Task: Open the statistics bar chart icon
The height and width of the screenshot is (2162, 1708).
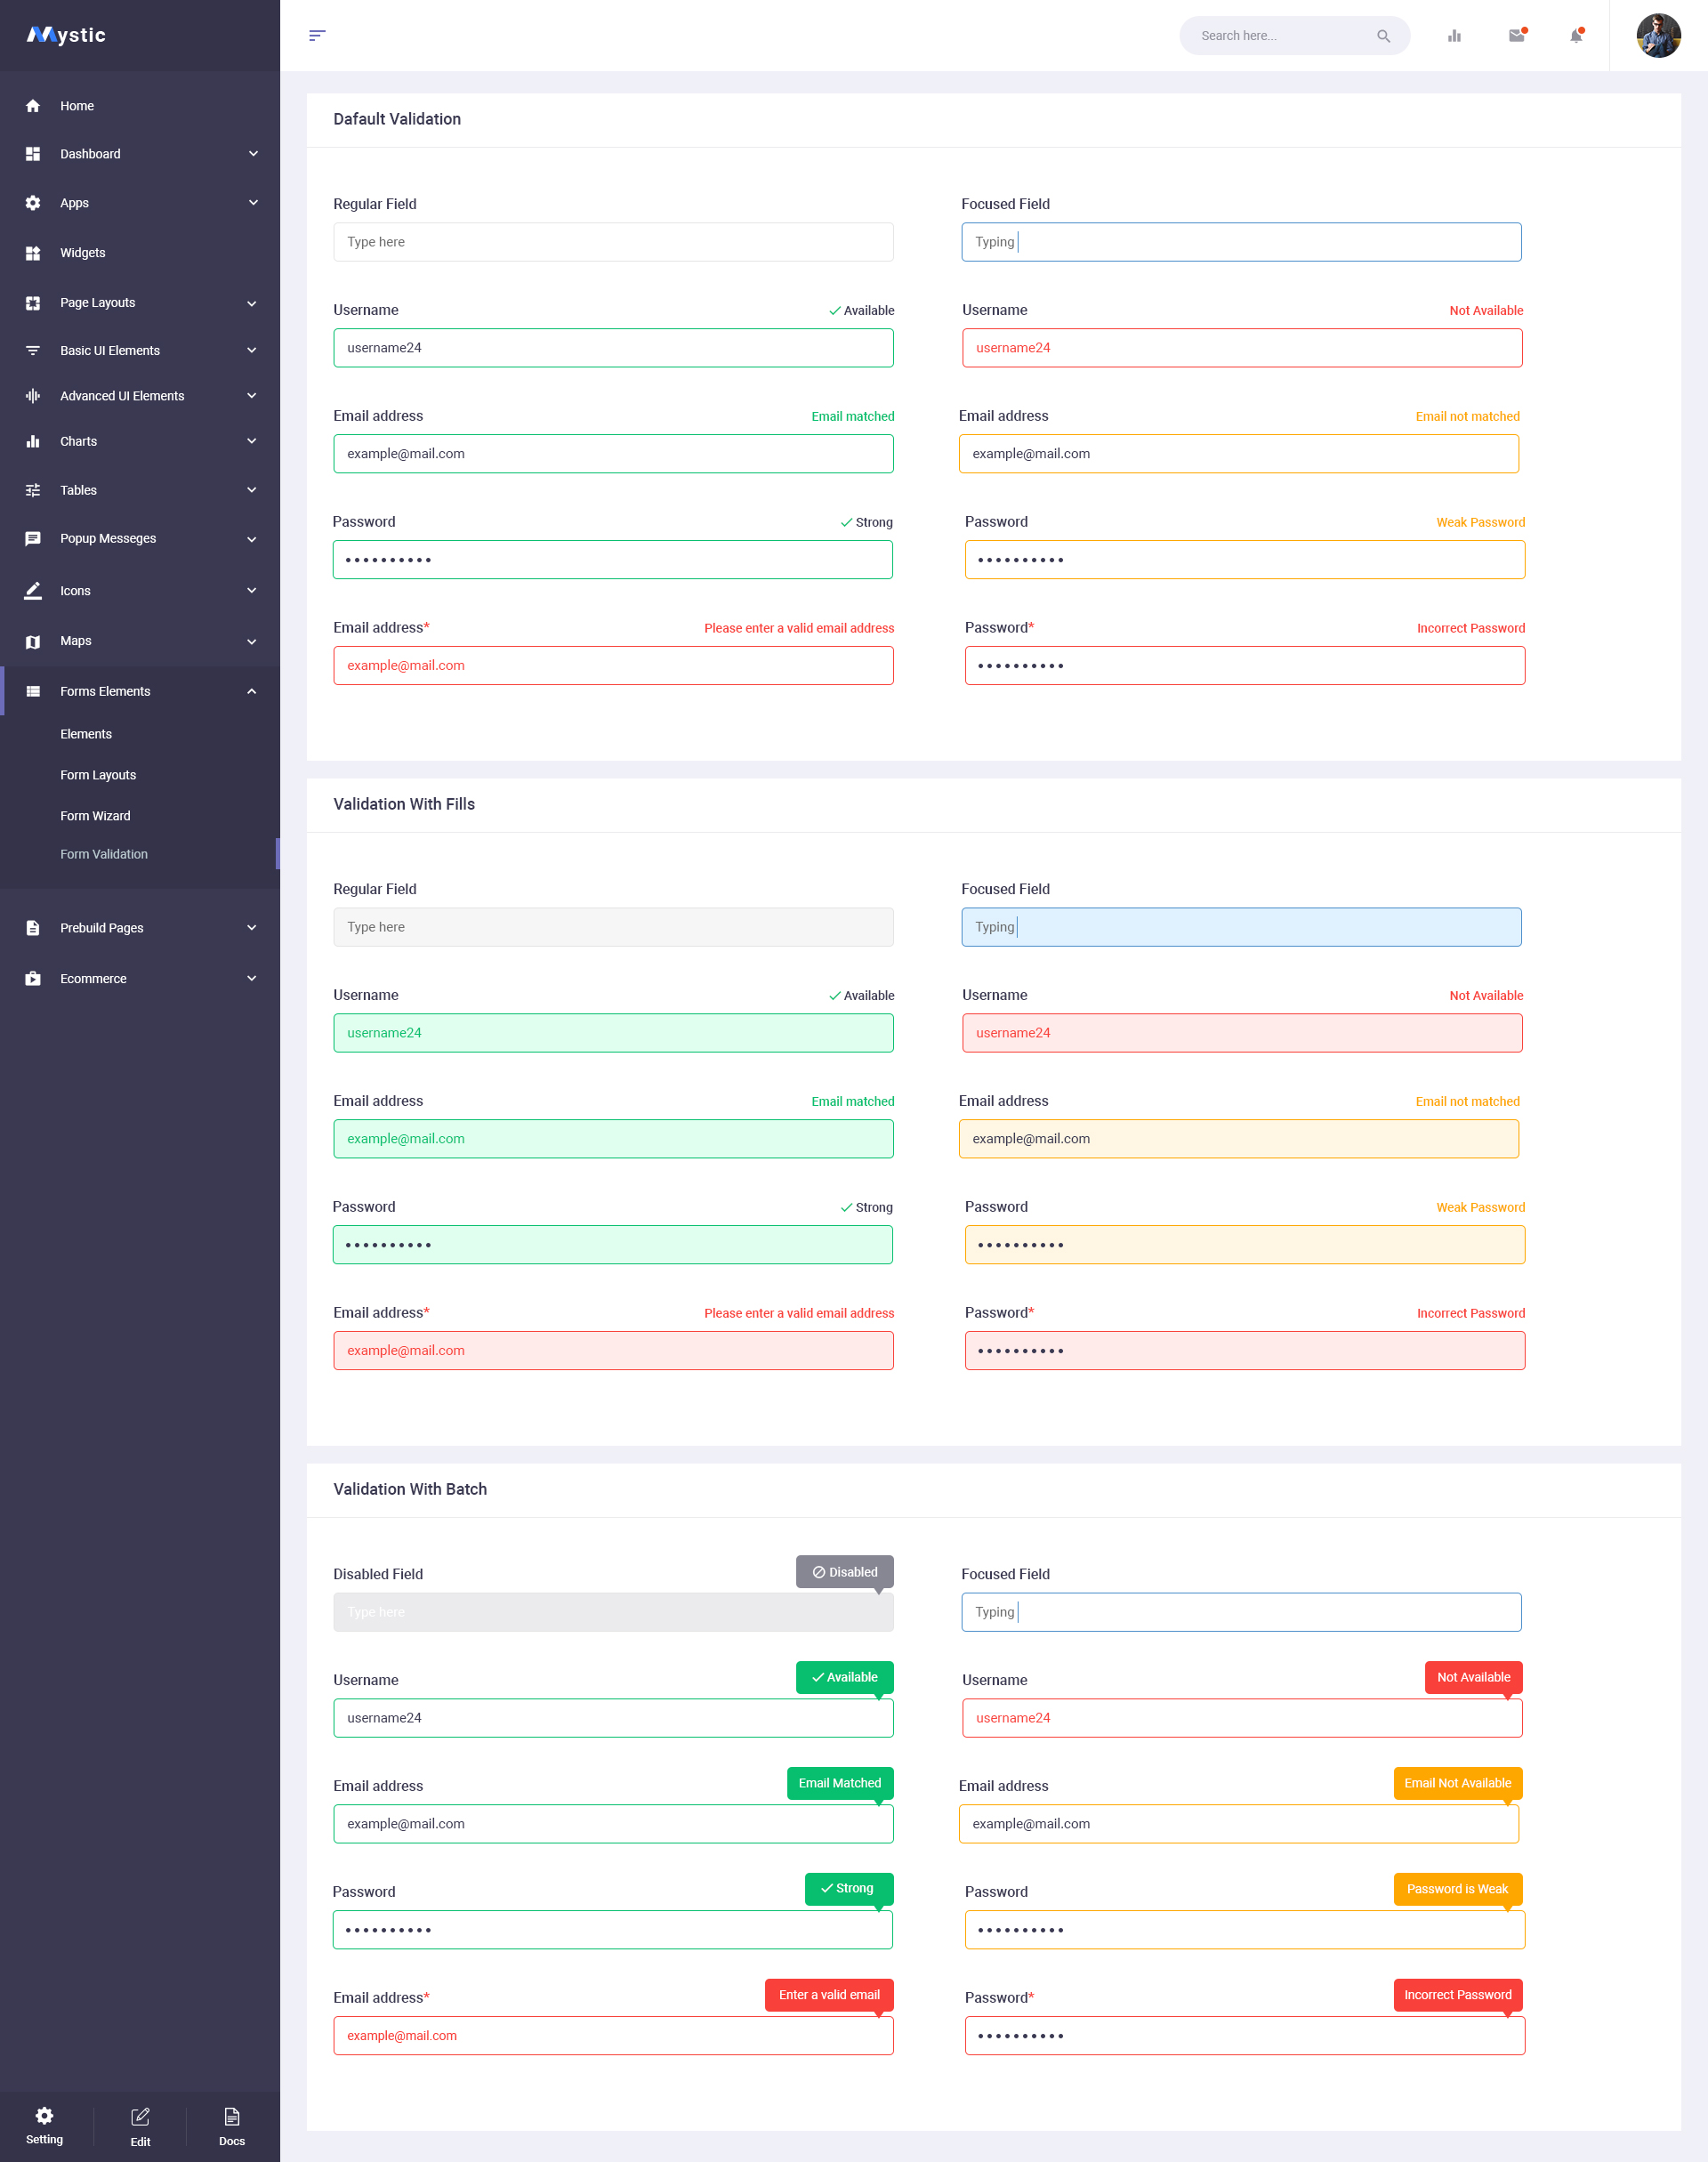Action: 1454,36
